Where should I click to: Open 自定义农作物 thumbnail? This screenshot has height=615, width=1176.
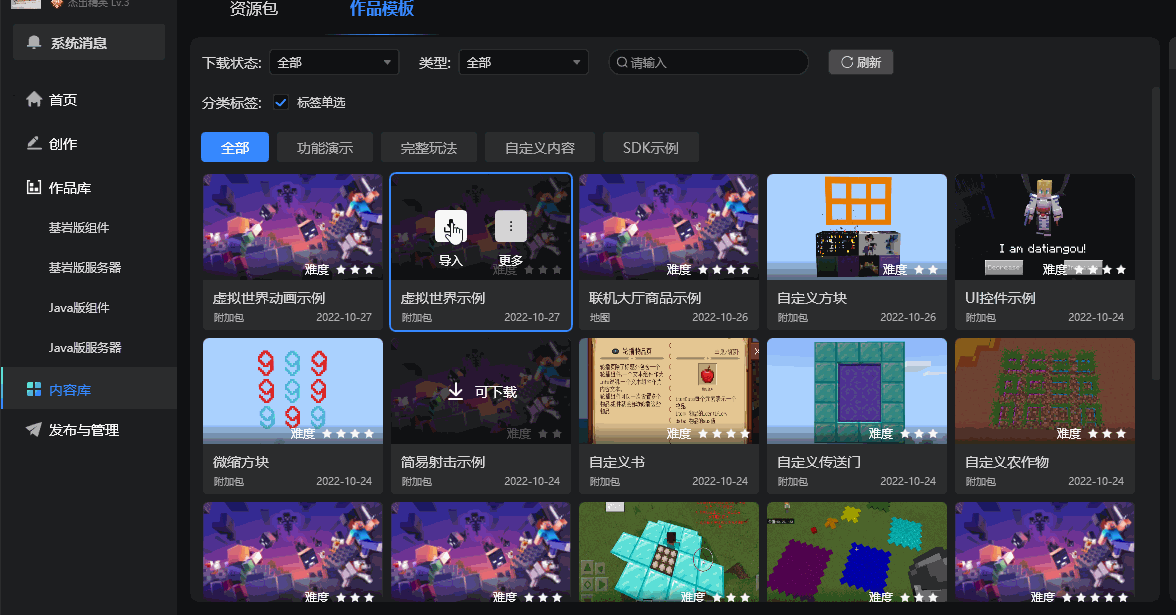[1045, 391]
